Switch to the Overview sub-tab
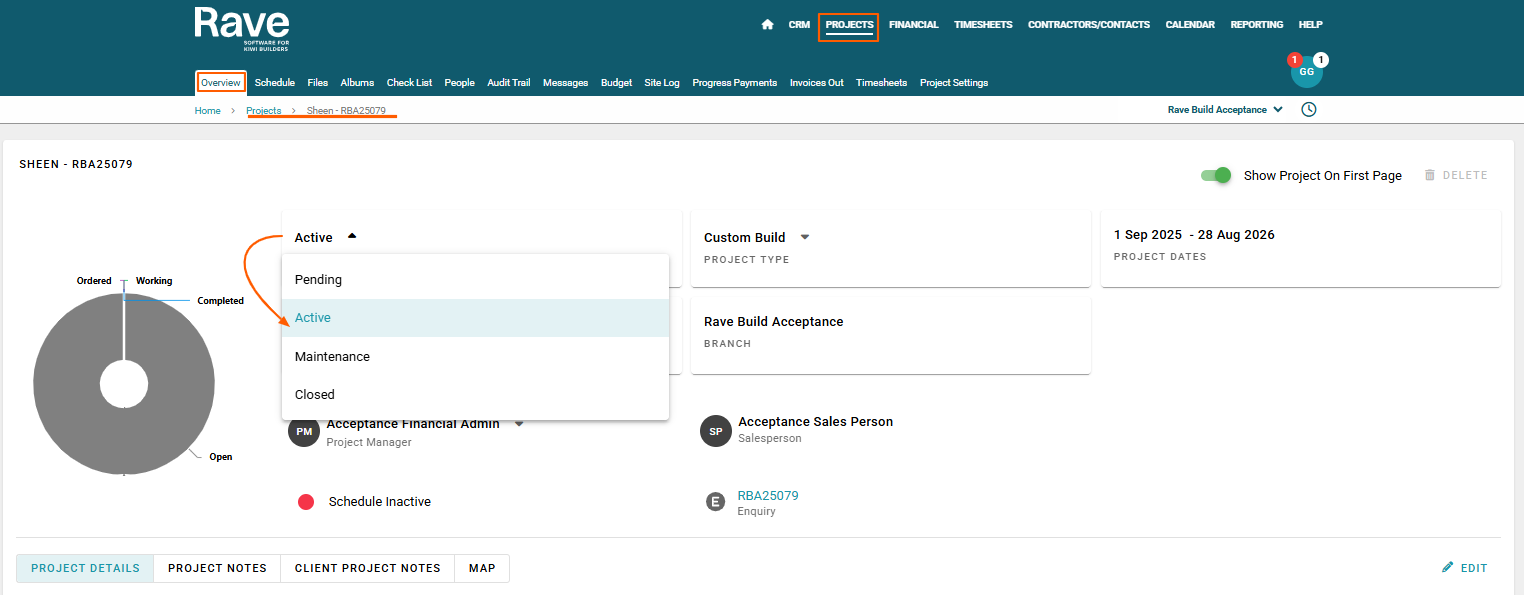This screenshot has height=595, width=1524. click(221, 83)
